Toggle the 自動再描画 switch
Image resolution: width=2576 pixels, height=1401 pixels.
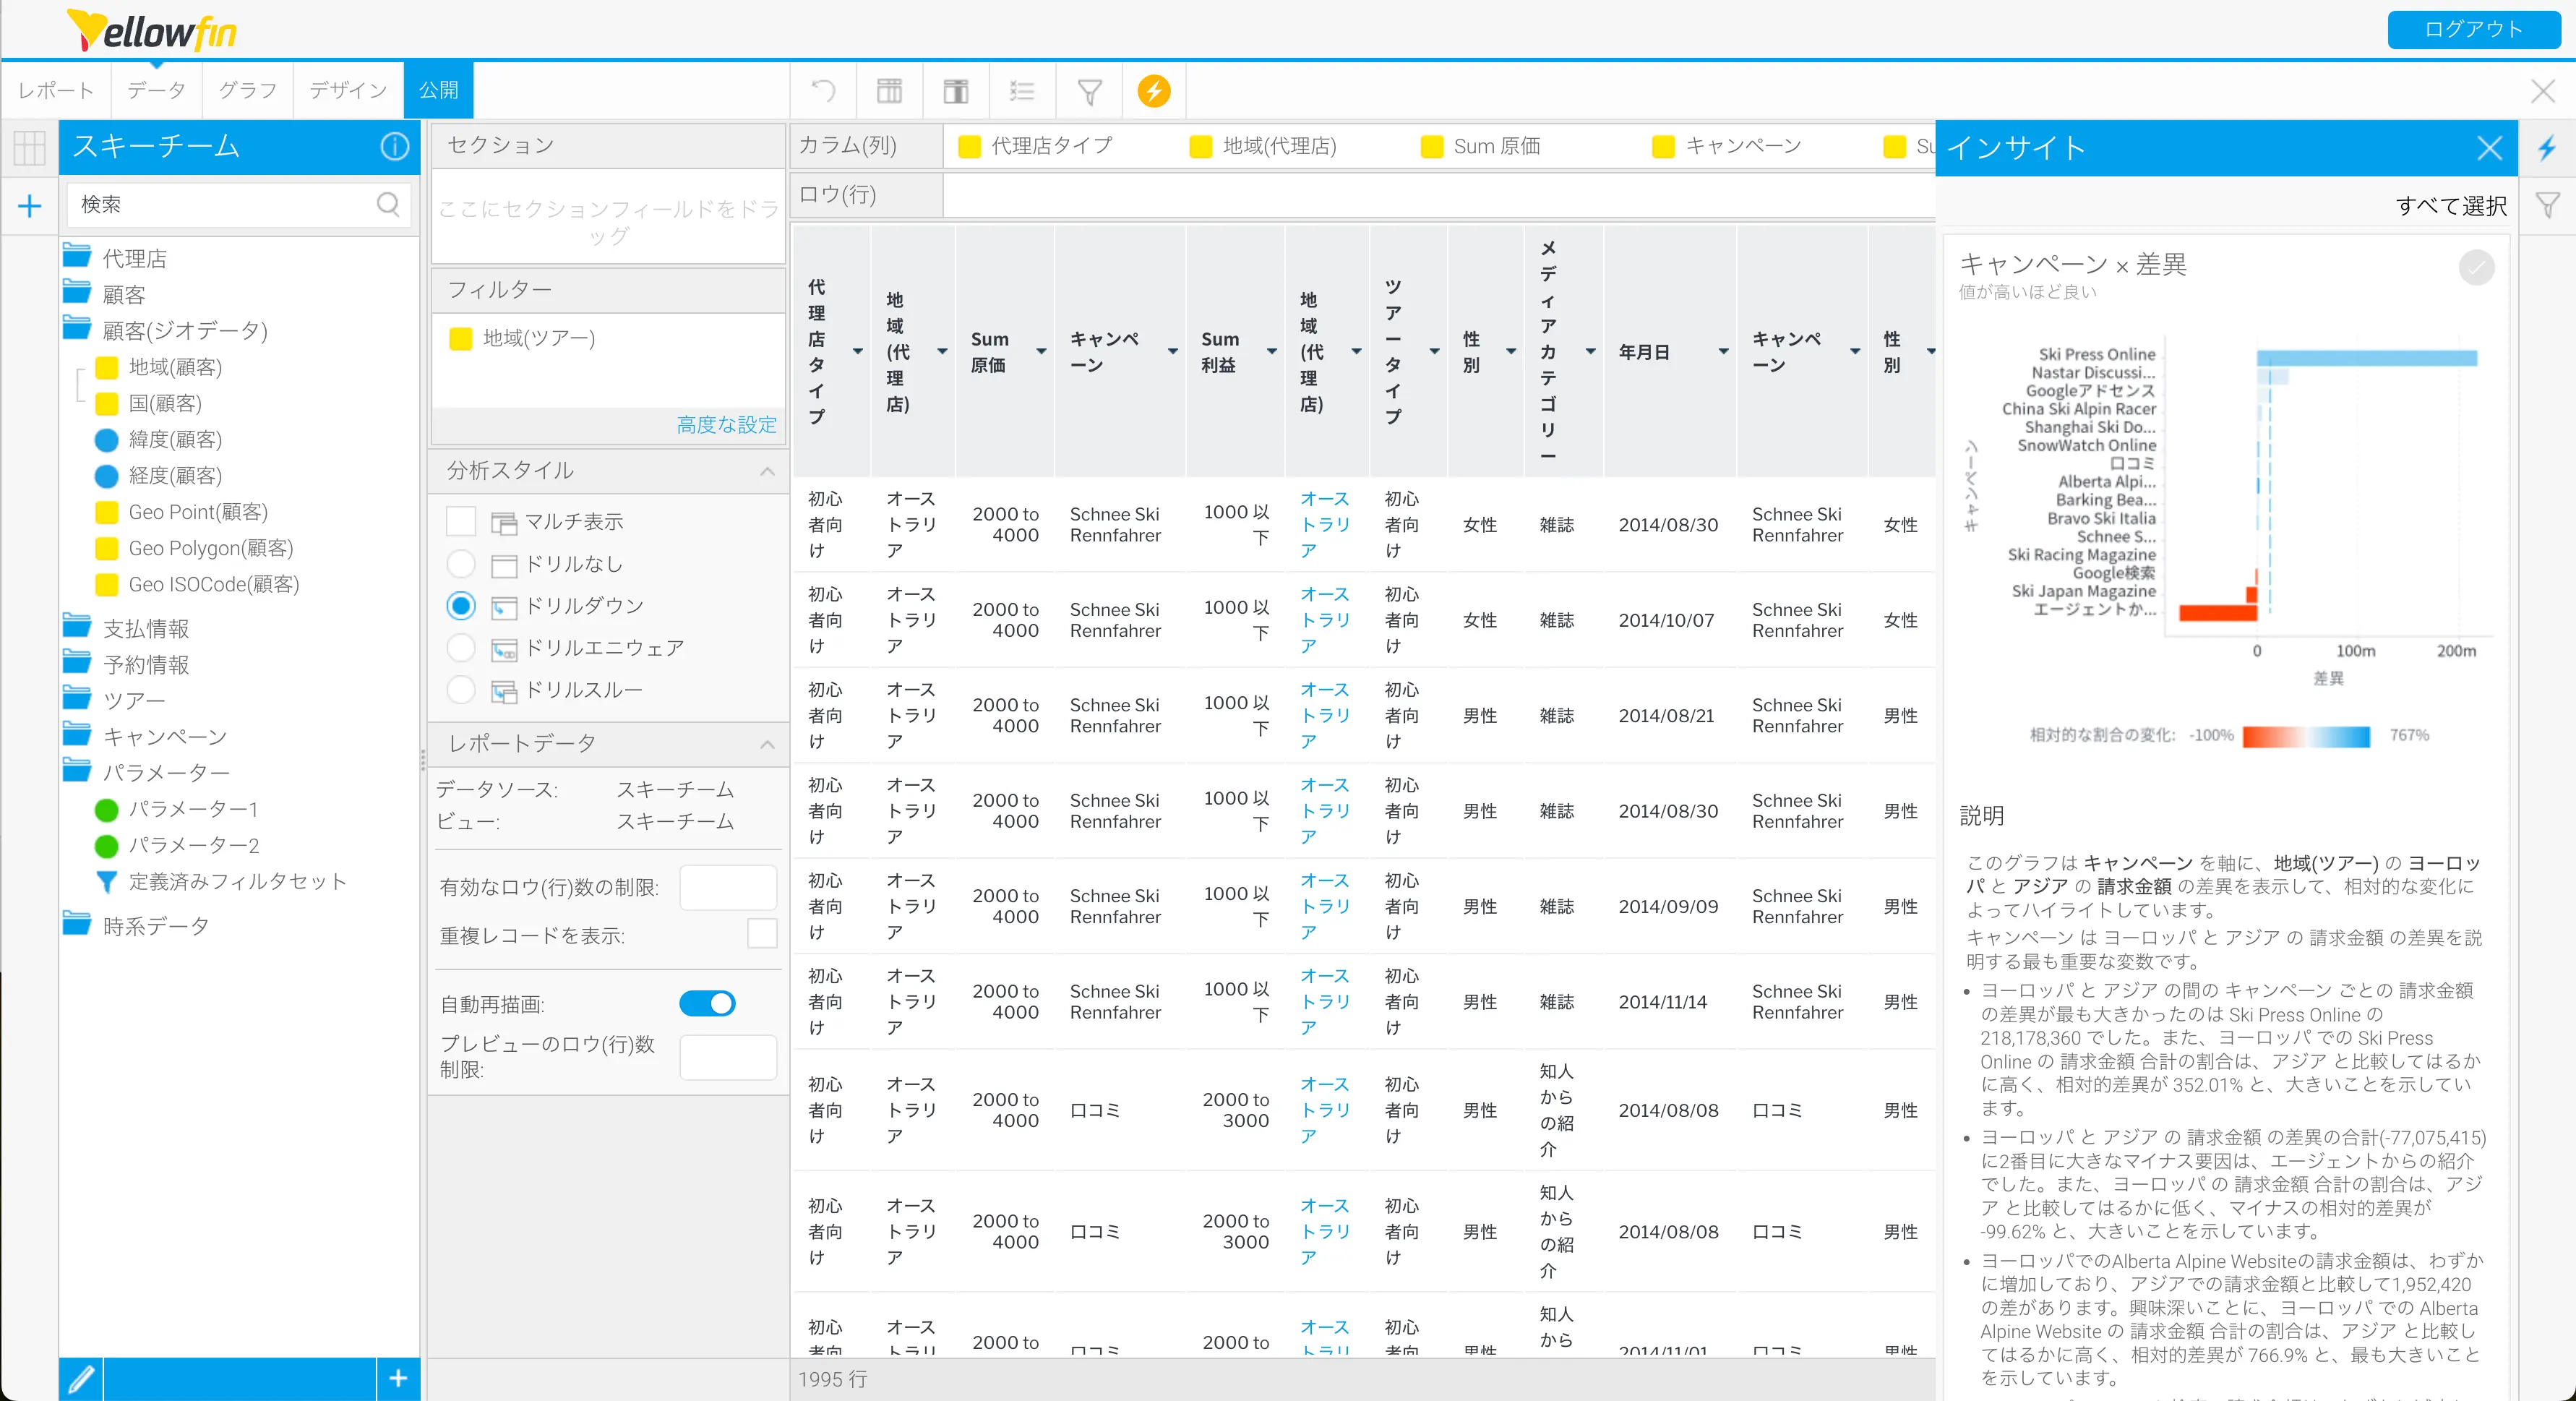(x=707, y=1003)
